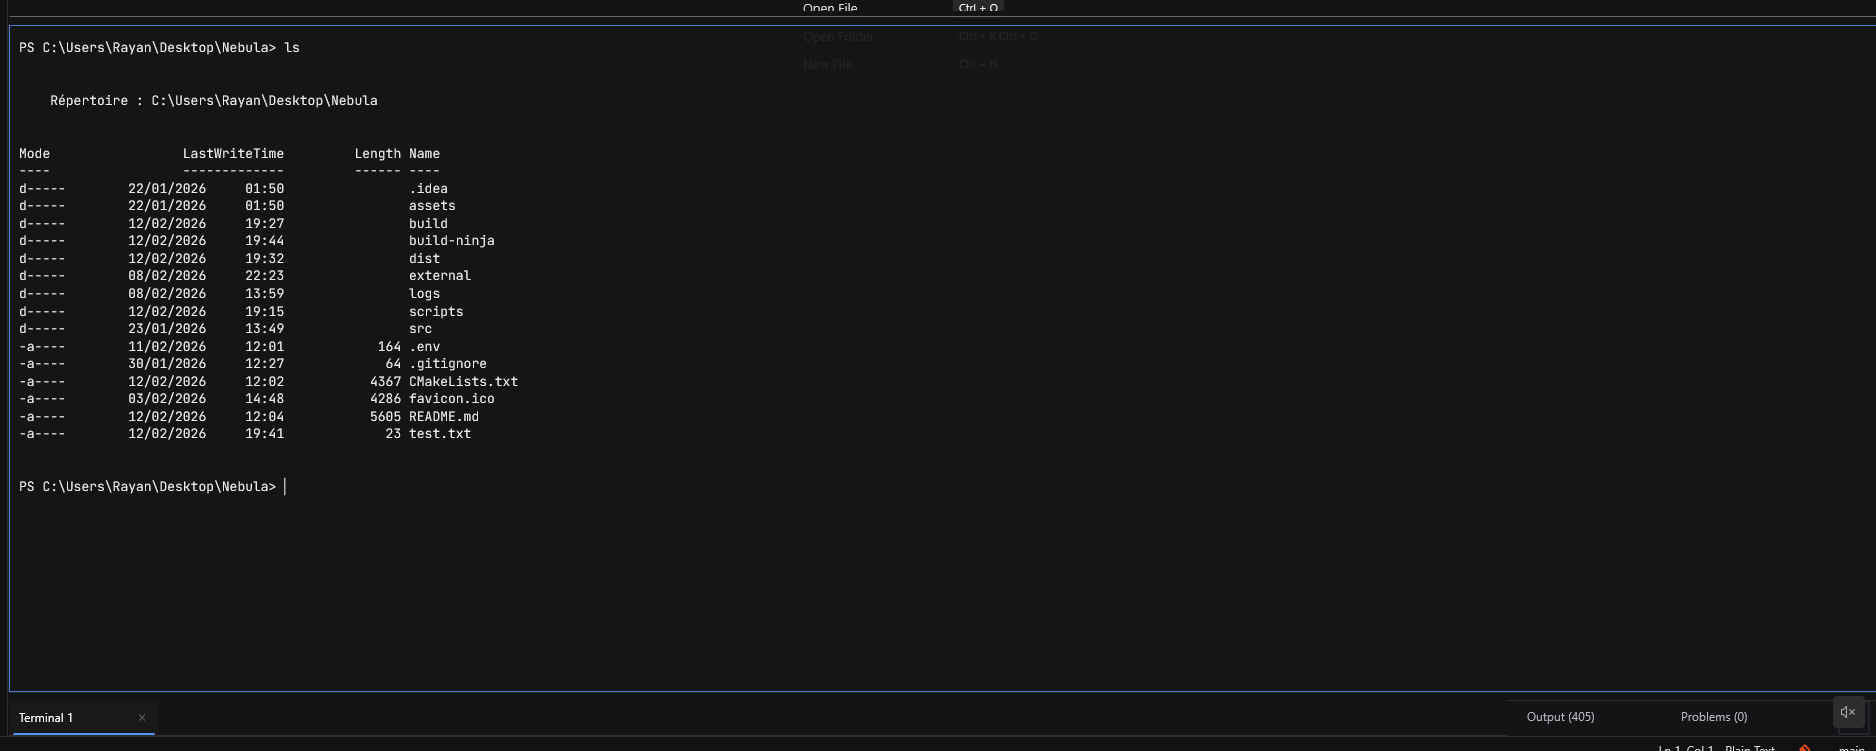Click the logs directory name

point(424,294)
